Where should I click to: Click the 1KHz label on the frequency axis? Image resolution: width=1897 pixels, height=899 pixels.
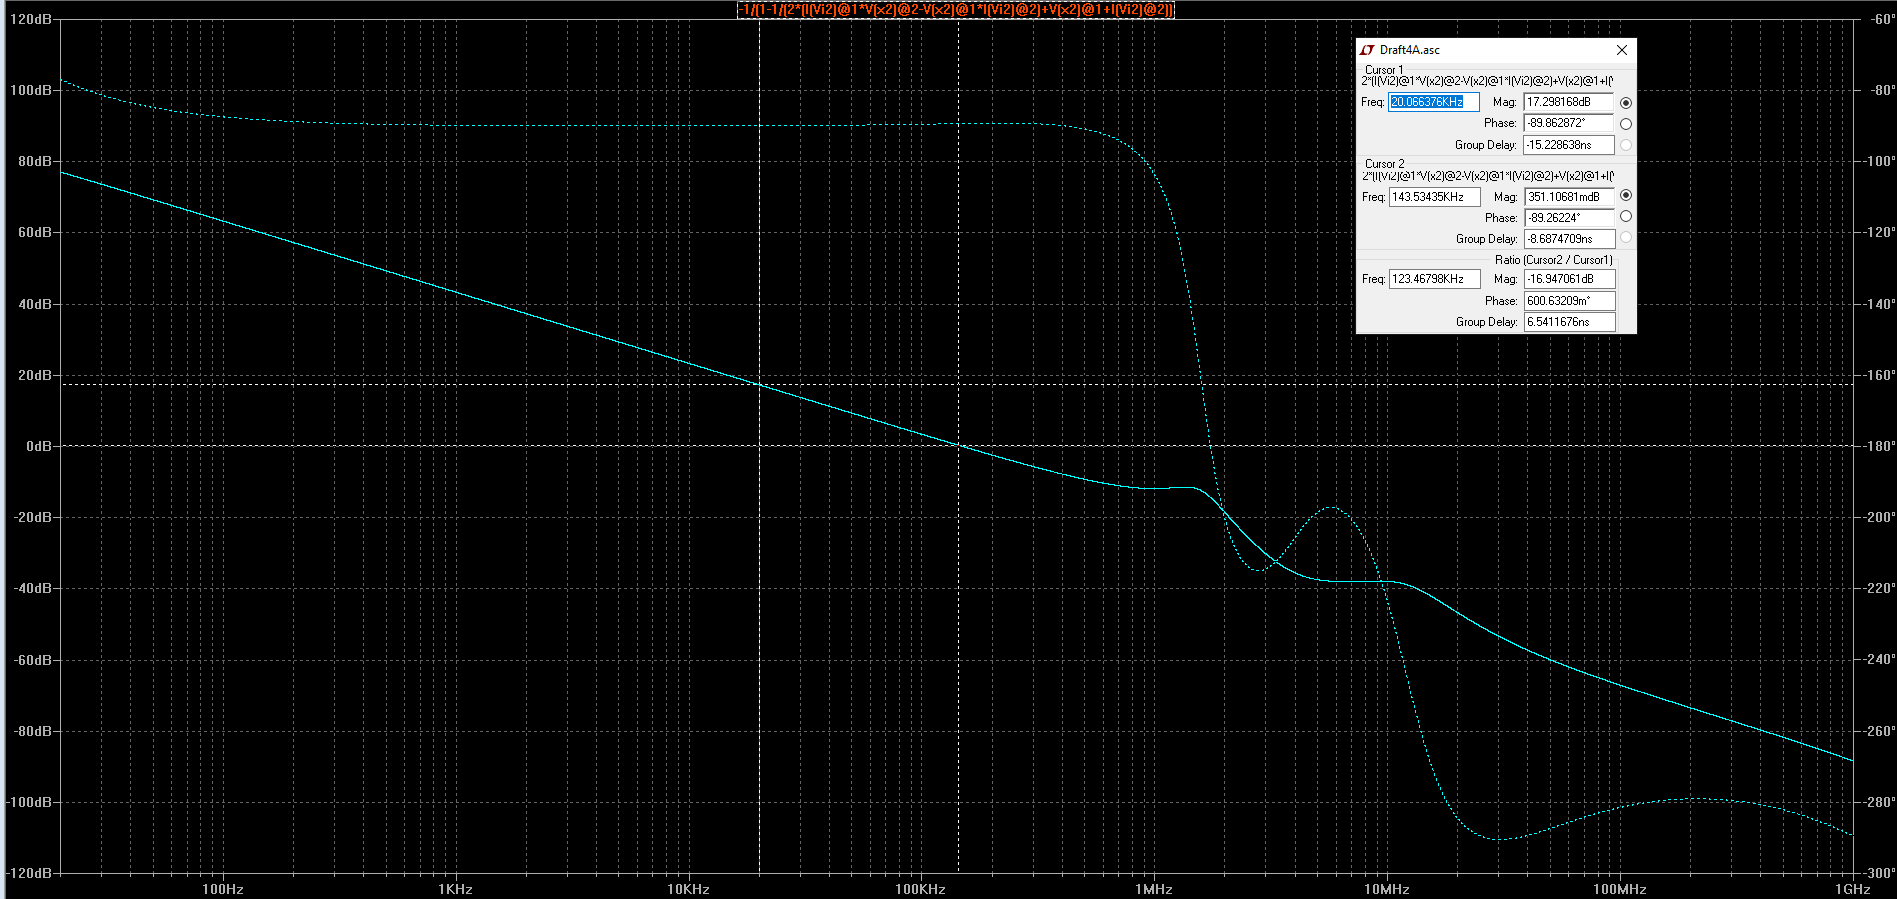(x=455, y=889)
